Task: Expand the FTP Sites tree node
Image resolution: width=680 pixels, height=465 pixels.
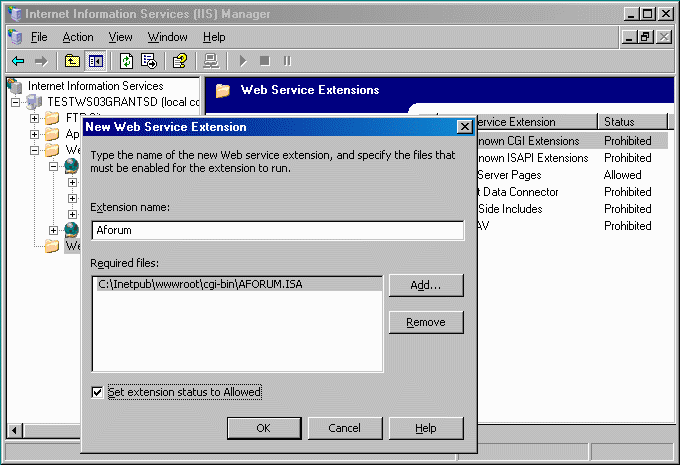Action: pyautogui.click(x=34, y=118)
